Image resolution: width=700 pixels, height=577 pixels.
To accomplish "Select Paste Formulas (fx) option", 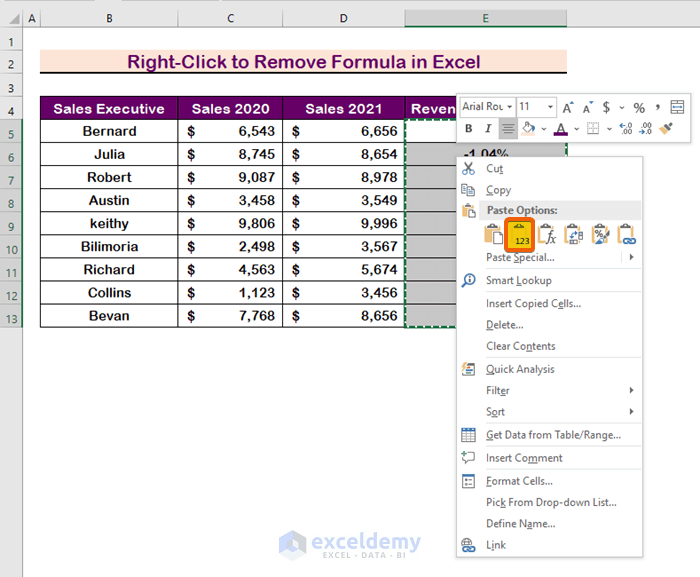I will [x=547, y=234].
